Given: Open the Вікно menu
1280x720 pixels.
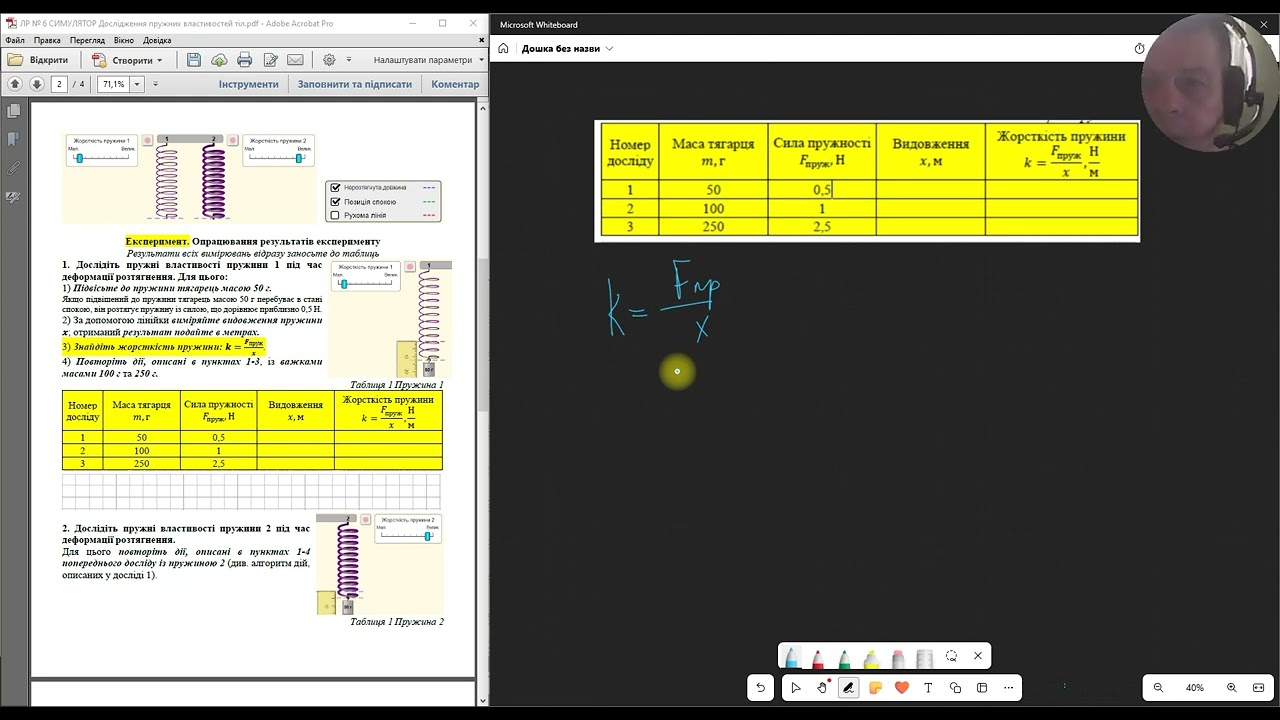Looking at the screenshot, I should [124, 40].
